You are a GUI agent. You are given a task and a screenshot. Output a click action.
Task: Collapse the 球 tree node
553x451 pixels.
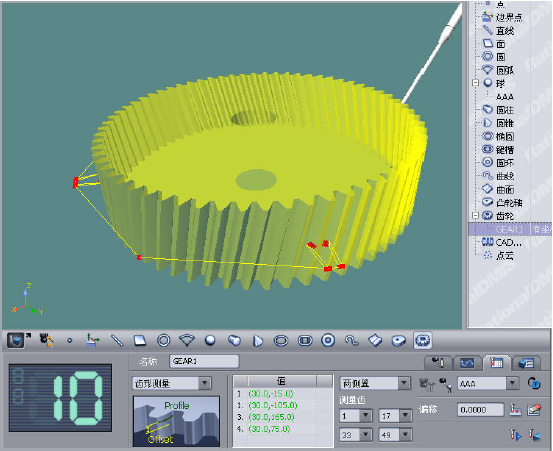(475, 83)
